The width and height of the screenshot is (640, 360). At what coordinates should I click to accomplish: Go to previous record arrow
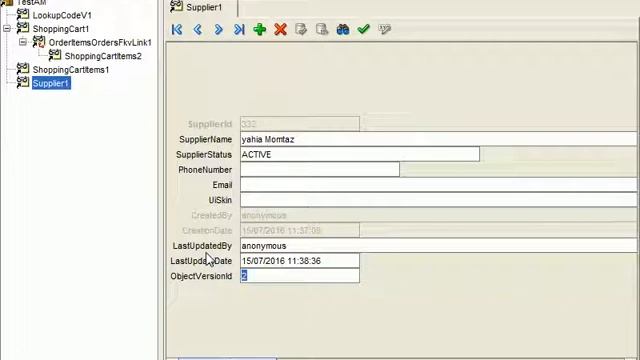[198, 29]
